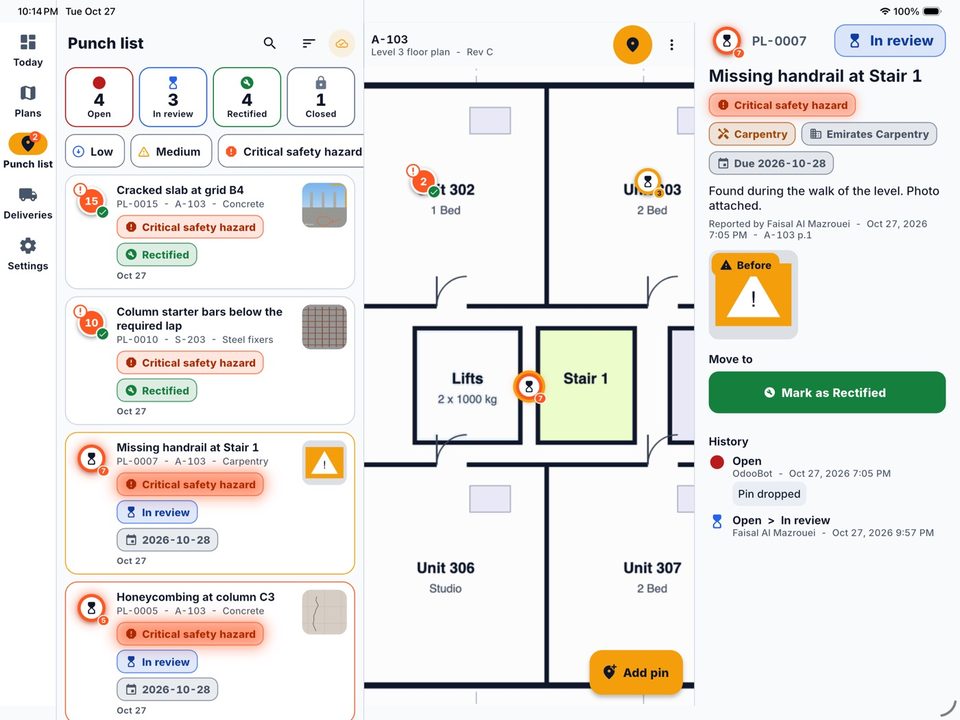Open the plan's three-dot overflow menu
Screen dimensions: 960x720
(672, 45)
